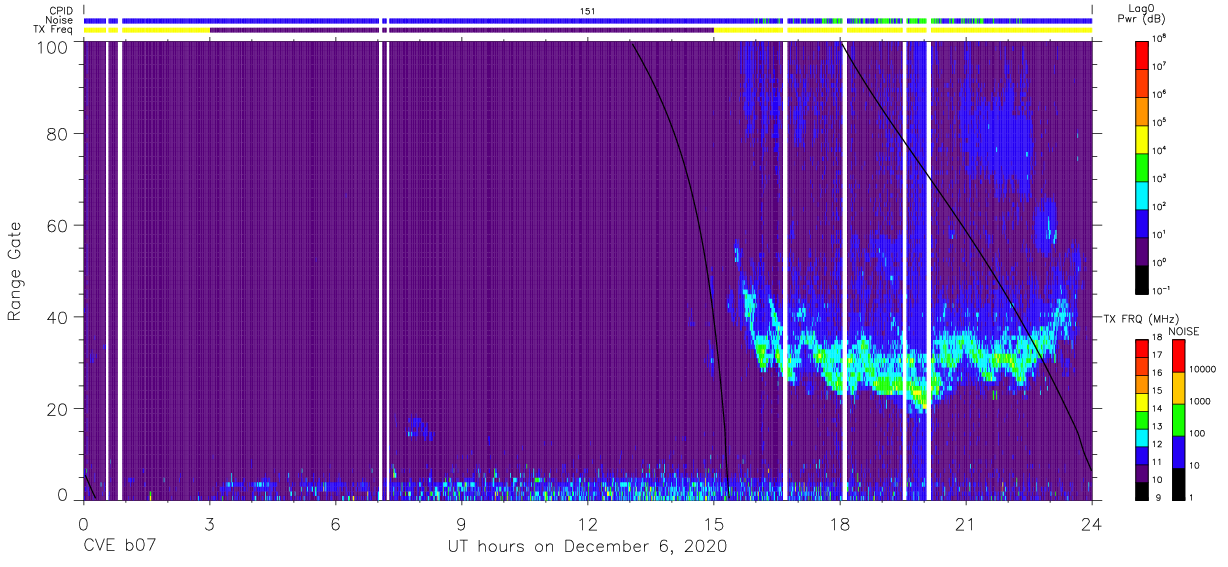This screenshot has width=1228, height=567.
Task: Click the 'CVE b07' radar beam label
Action: pyautogui.click(x=120, y=545)
